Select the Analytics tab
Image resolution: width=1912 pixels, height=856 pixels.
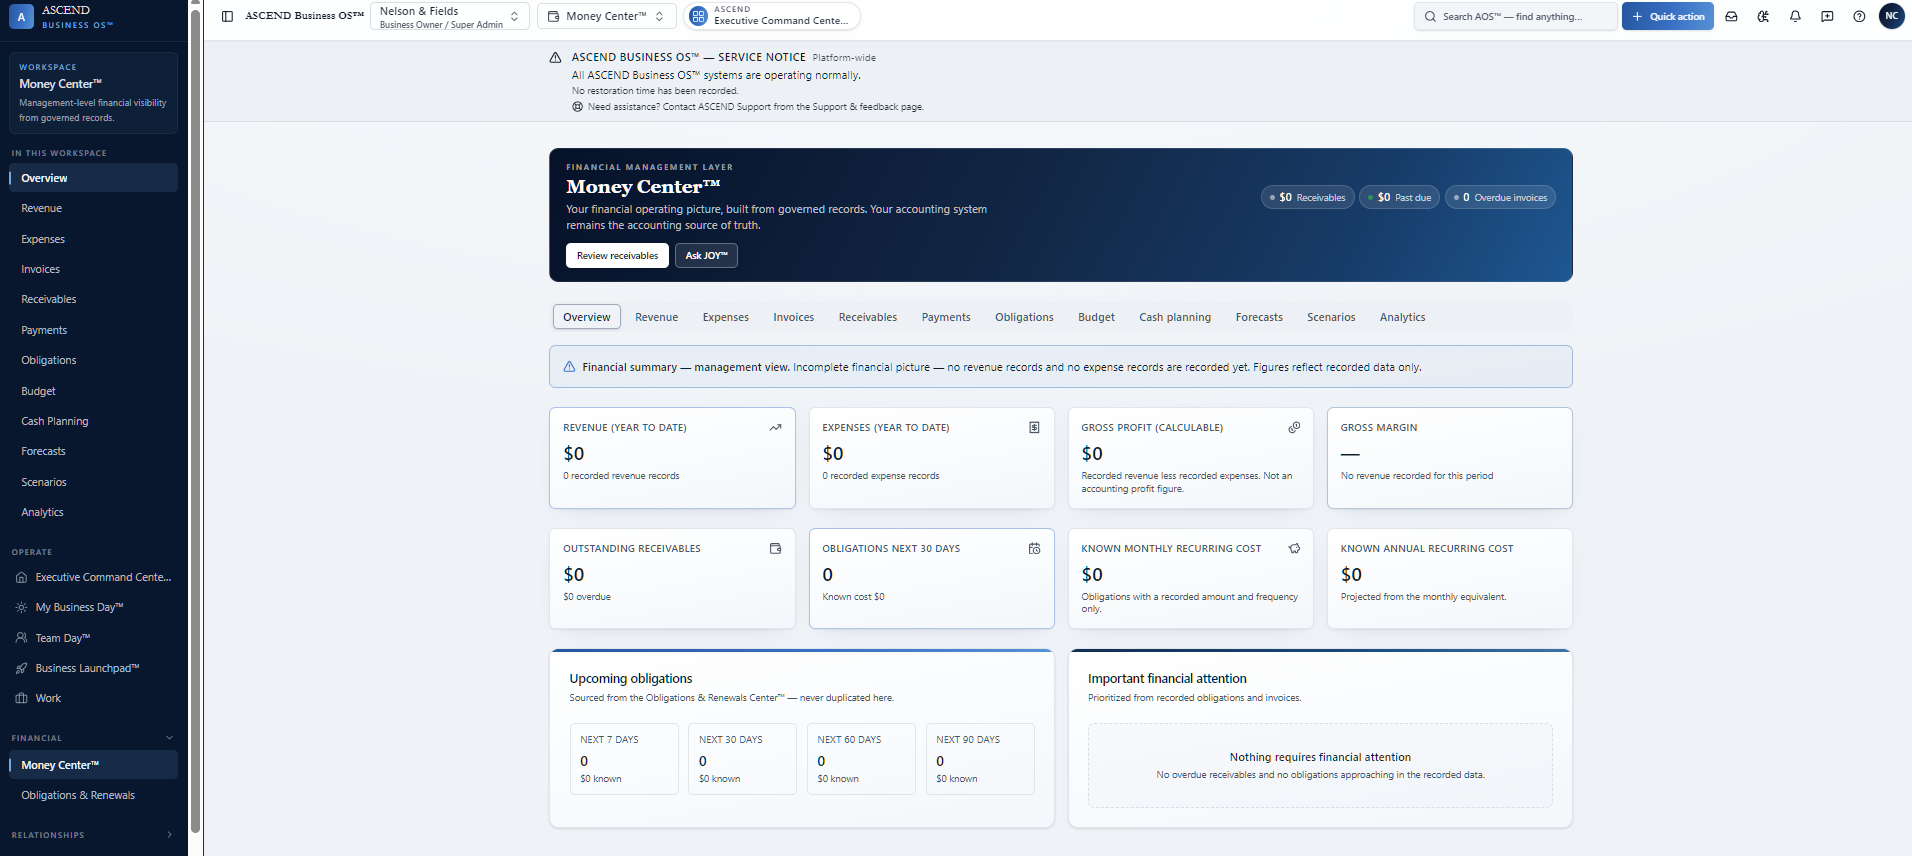point(1402,317)
